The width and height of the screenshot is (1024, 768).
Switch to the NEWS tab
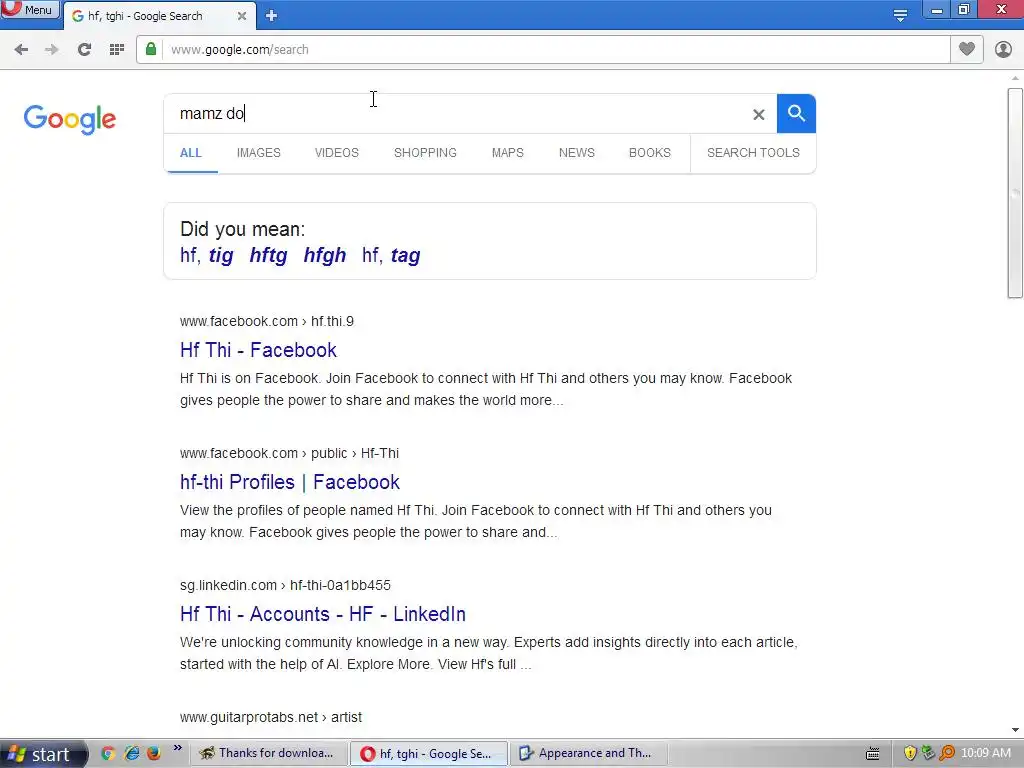pyautogui.click(x=577, y=153)
